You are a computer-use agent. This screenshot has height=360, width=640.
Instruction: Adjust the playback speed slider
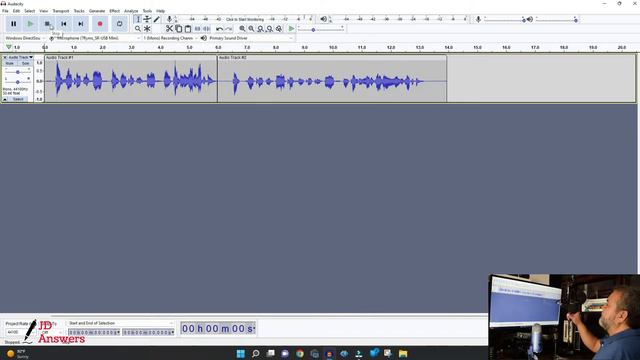pyautogui.click(x=321, y=29)
